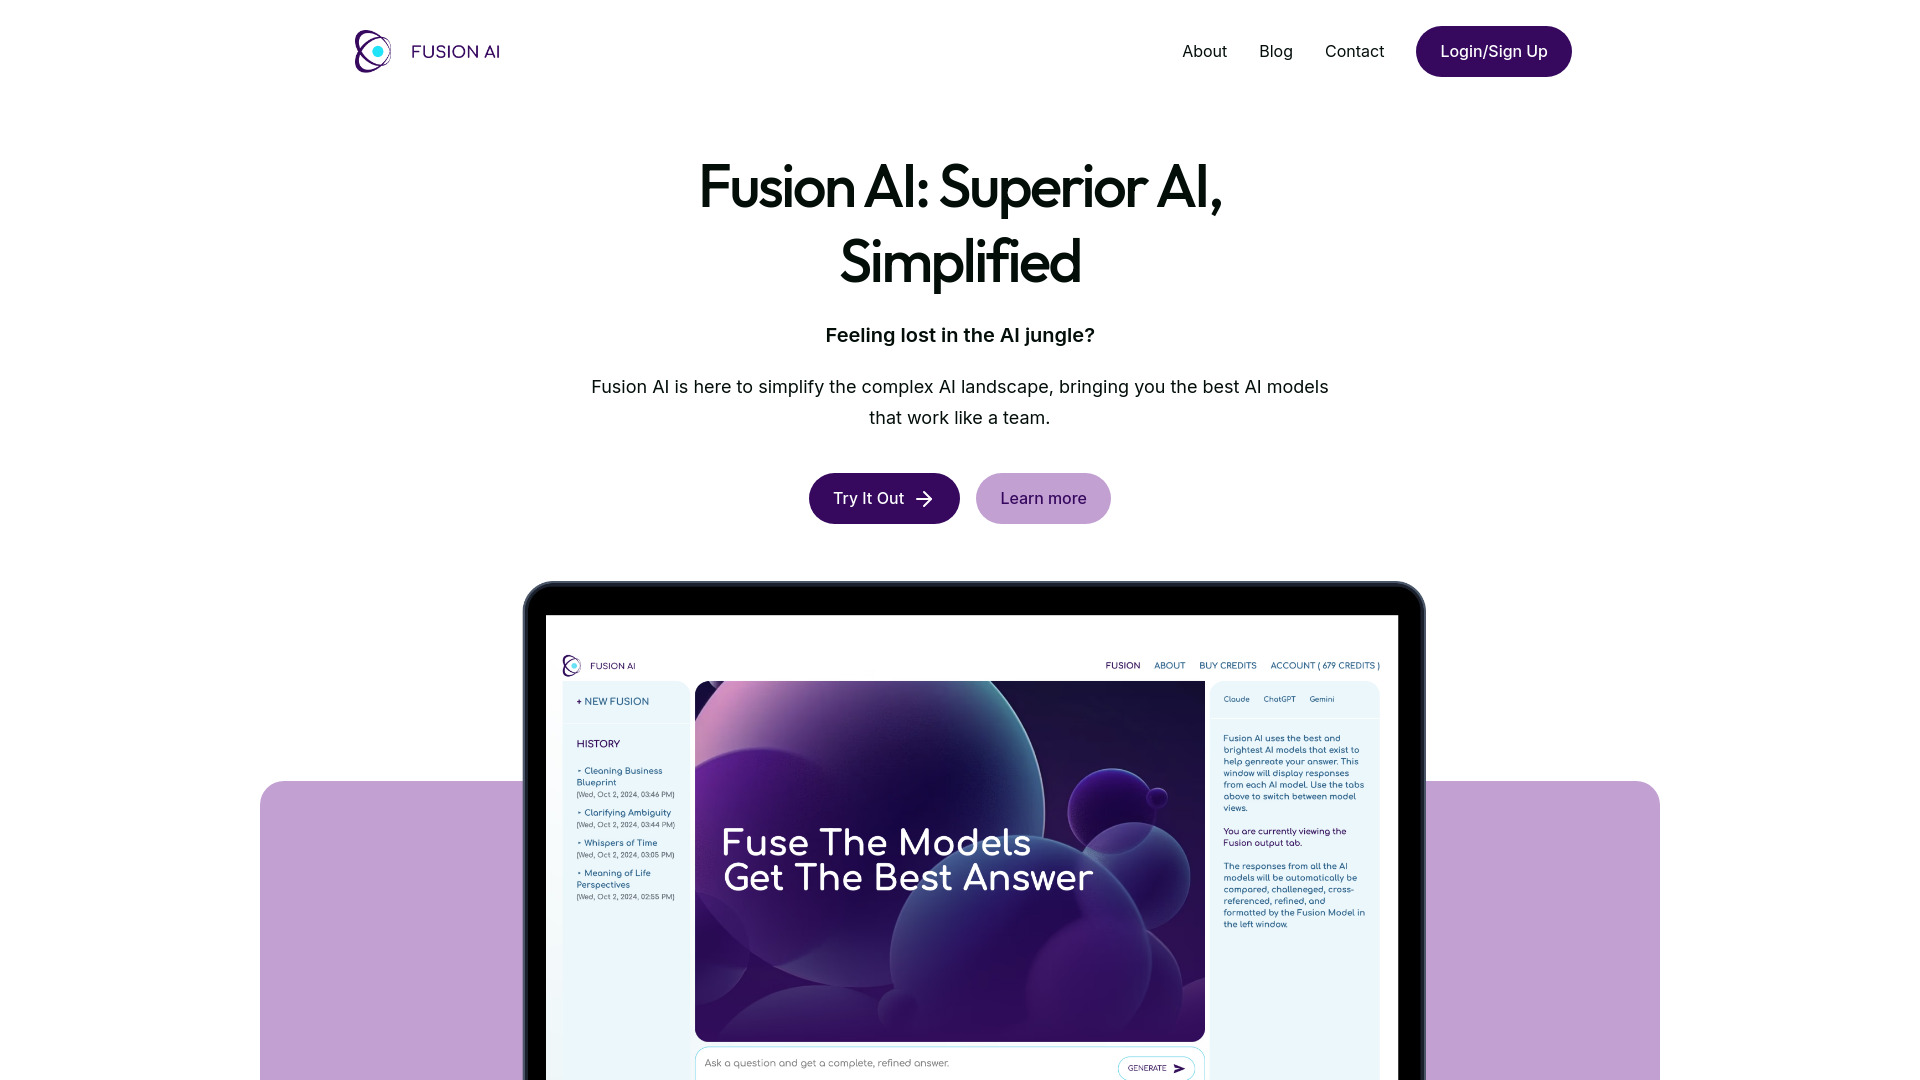1920x1080 pixels.
Task: Click the NEW FUSION plus icon
Action: coord(579,699)
